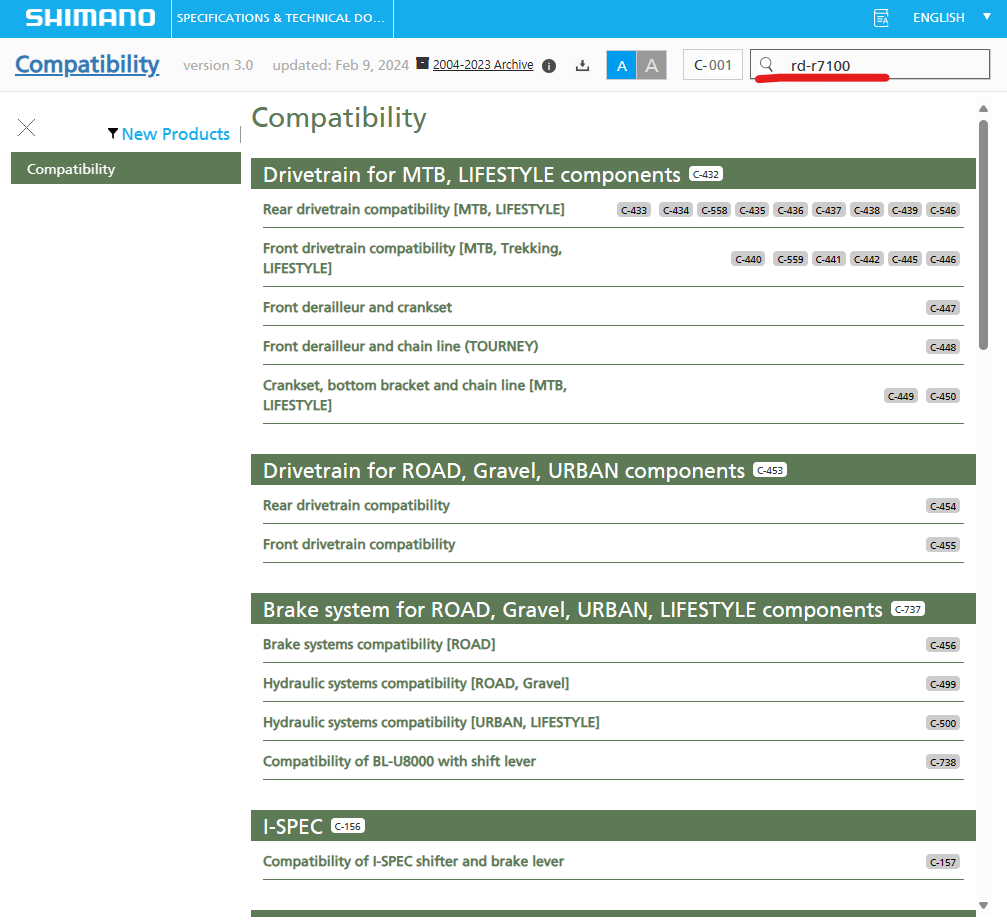Click the New Products filter
The image size is (1007, 921).
point(175,134)
